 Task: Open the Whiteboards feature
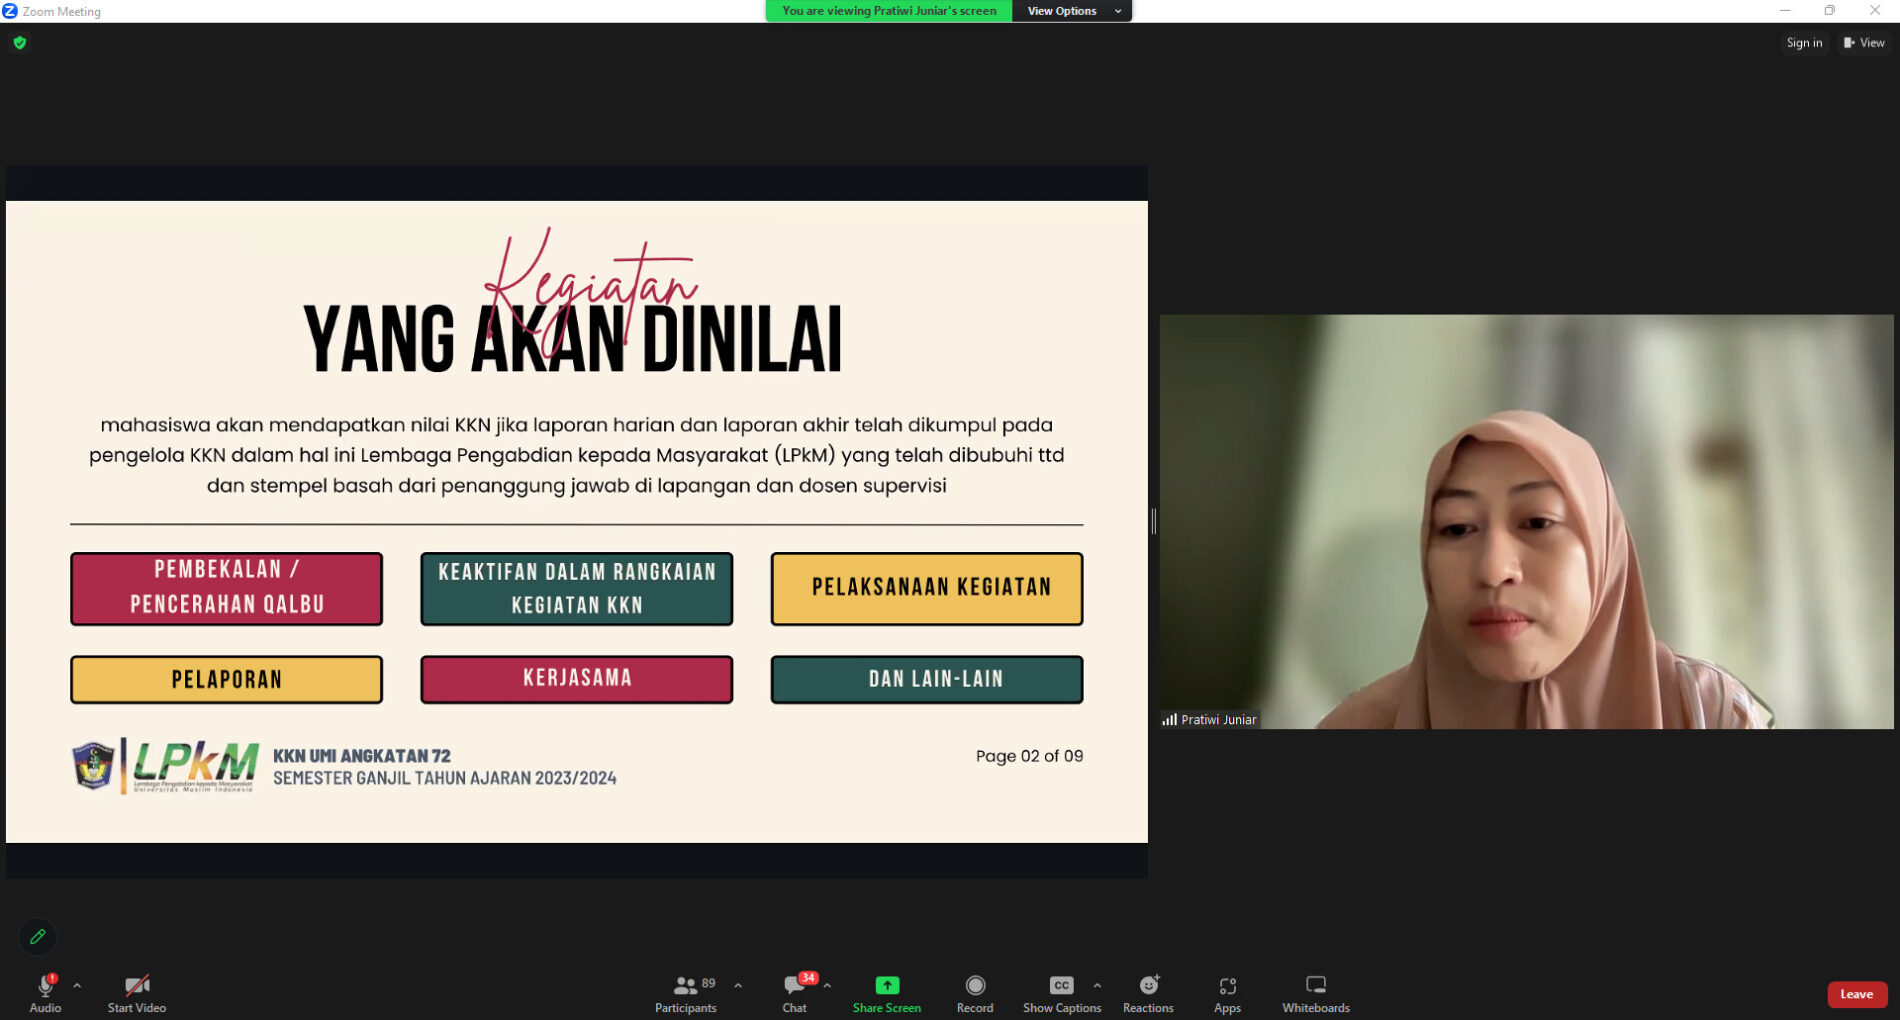(1315, 990)
